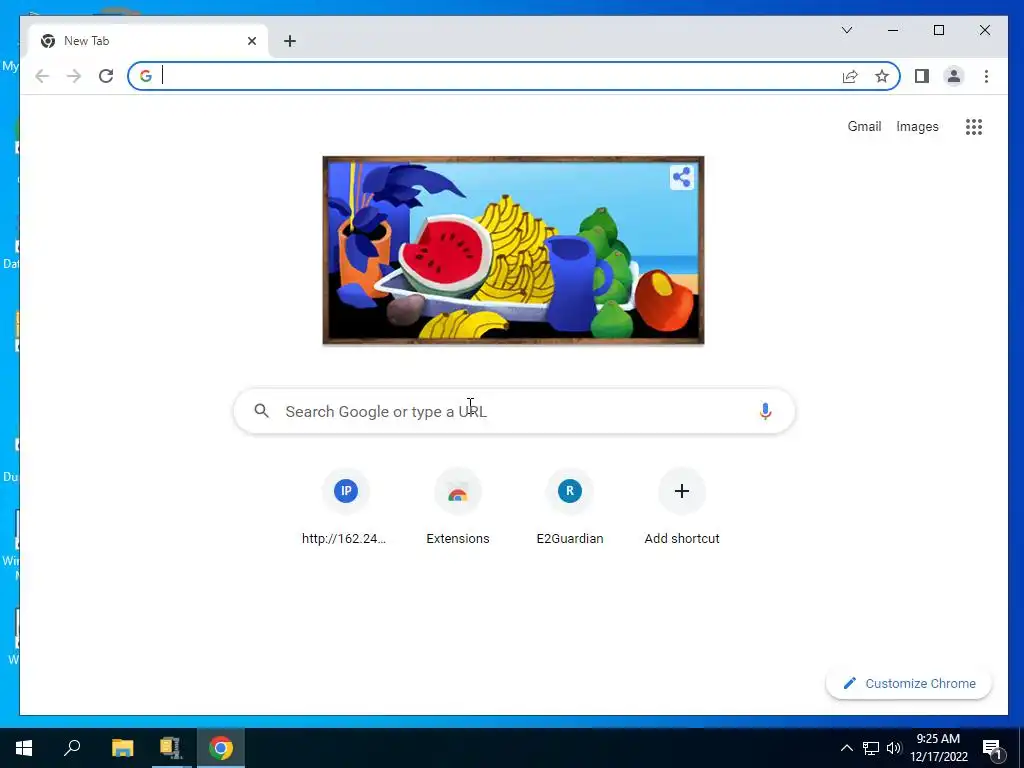Open Chrome's three-dot menu
Viewport: 1024px width, 768px height.
(986, 76)
